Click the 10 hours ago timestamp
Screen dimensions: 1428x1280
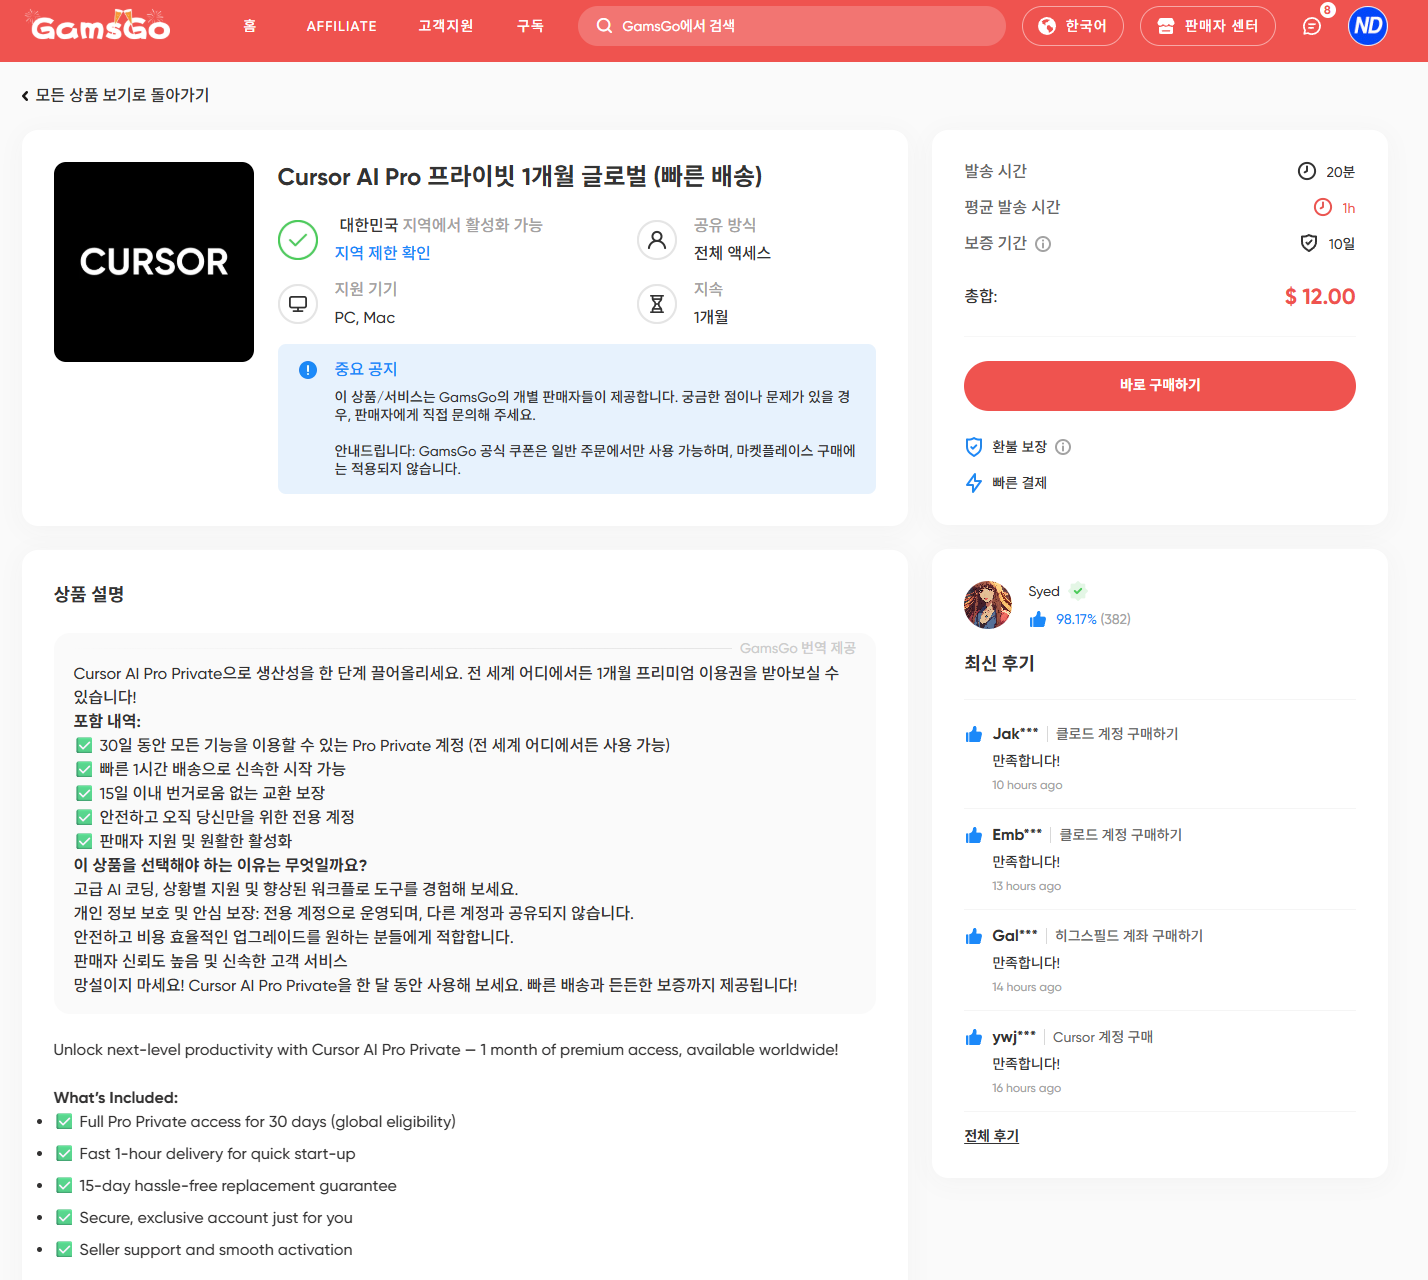click(1027, 785)
